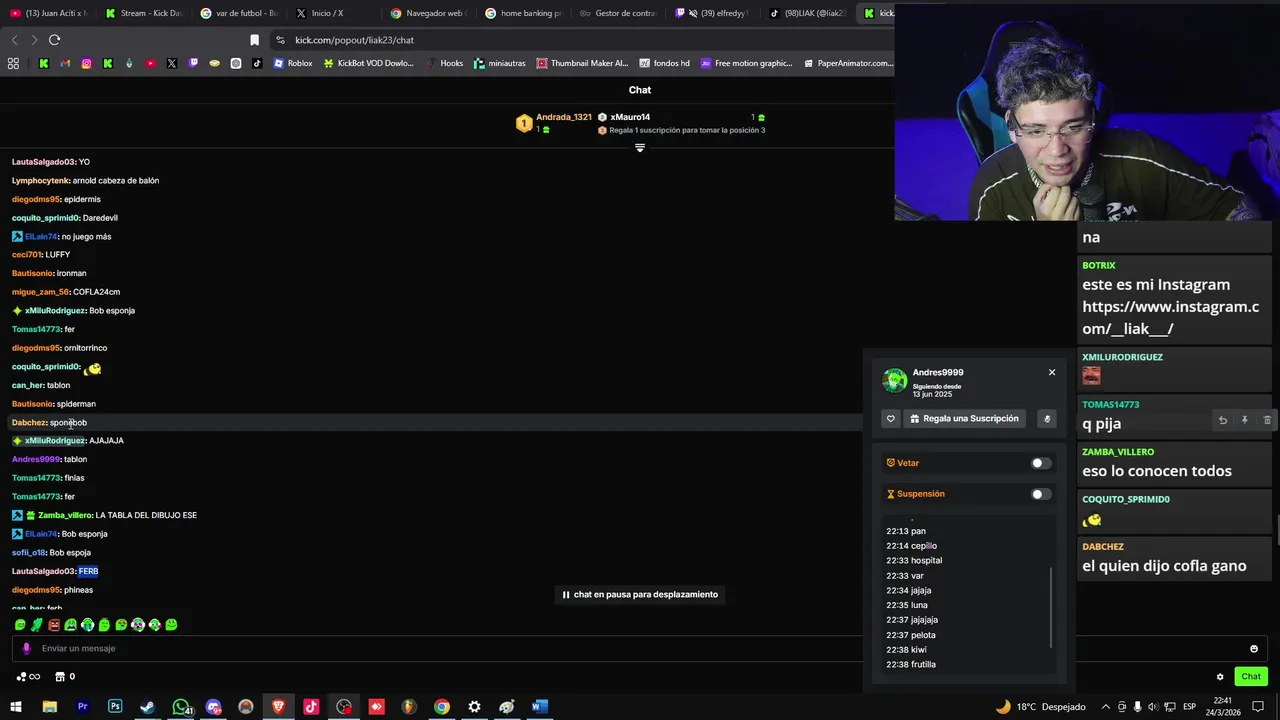Click the 22:38 frutilla history entry

click(911, 665)
